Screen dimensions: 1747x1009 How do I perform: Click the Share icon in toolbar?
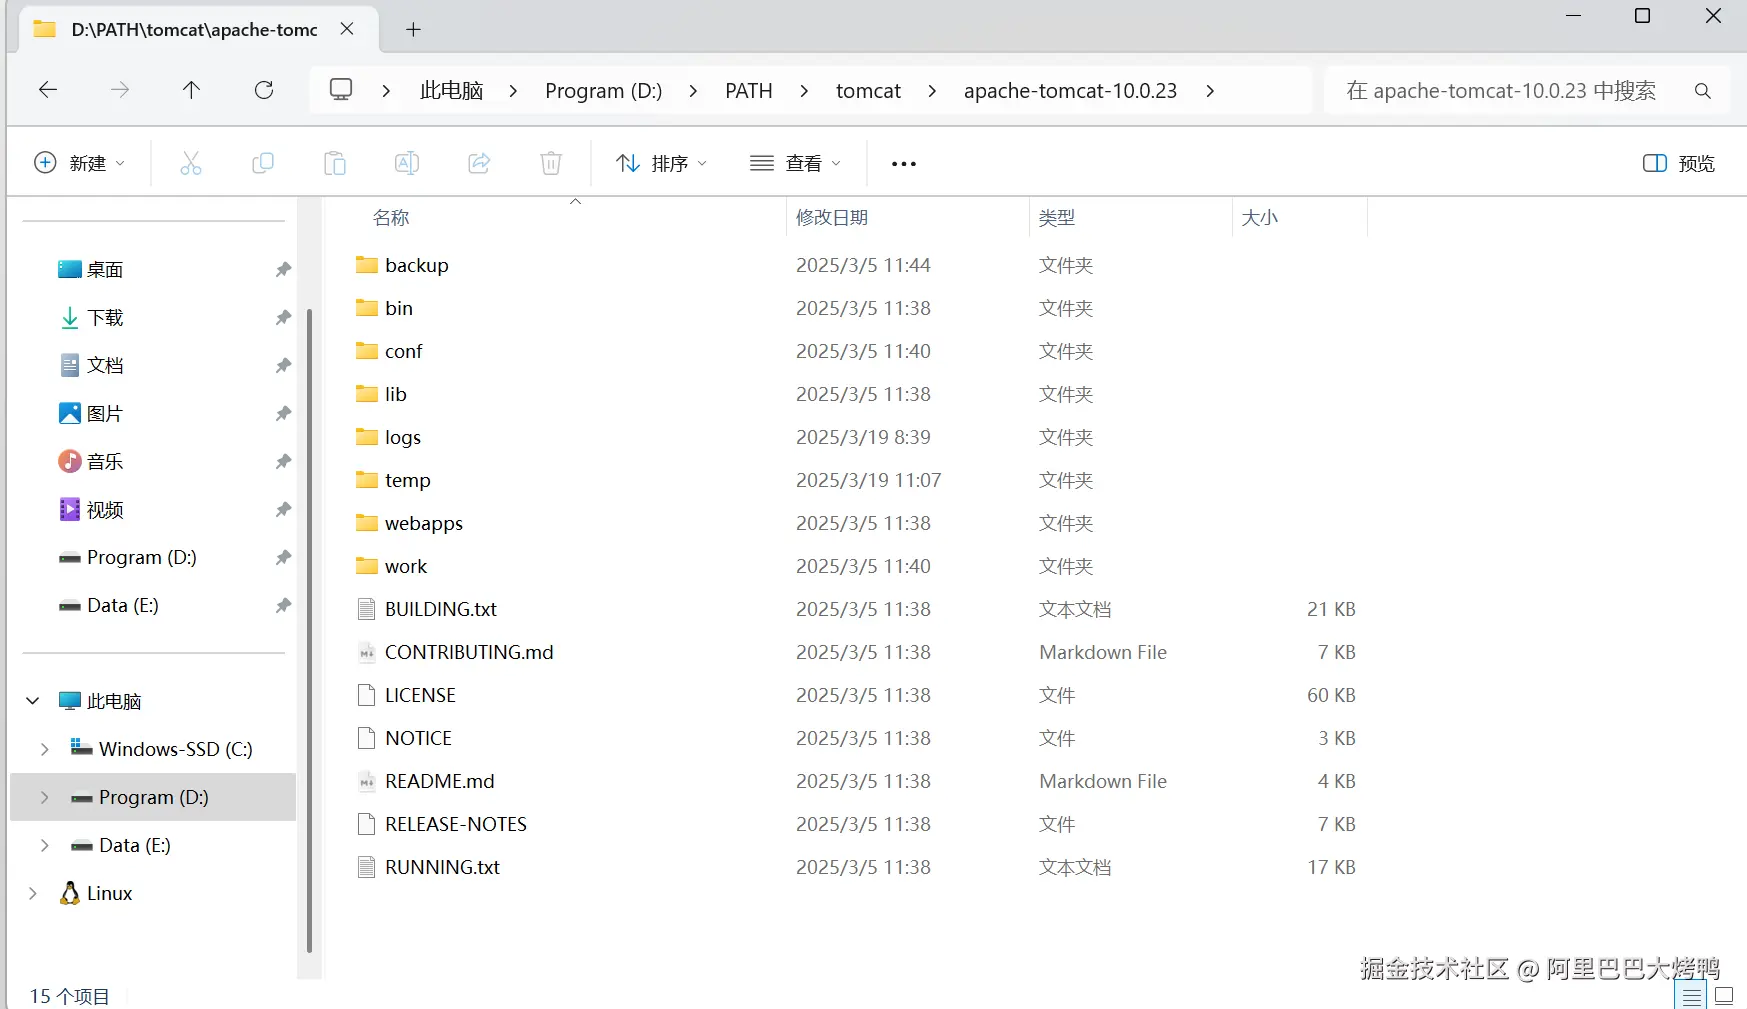point(479,163)
